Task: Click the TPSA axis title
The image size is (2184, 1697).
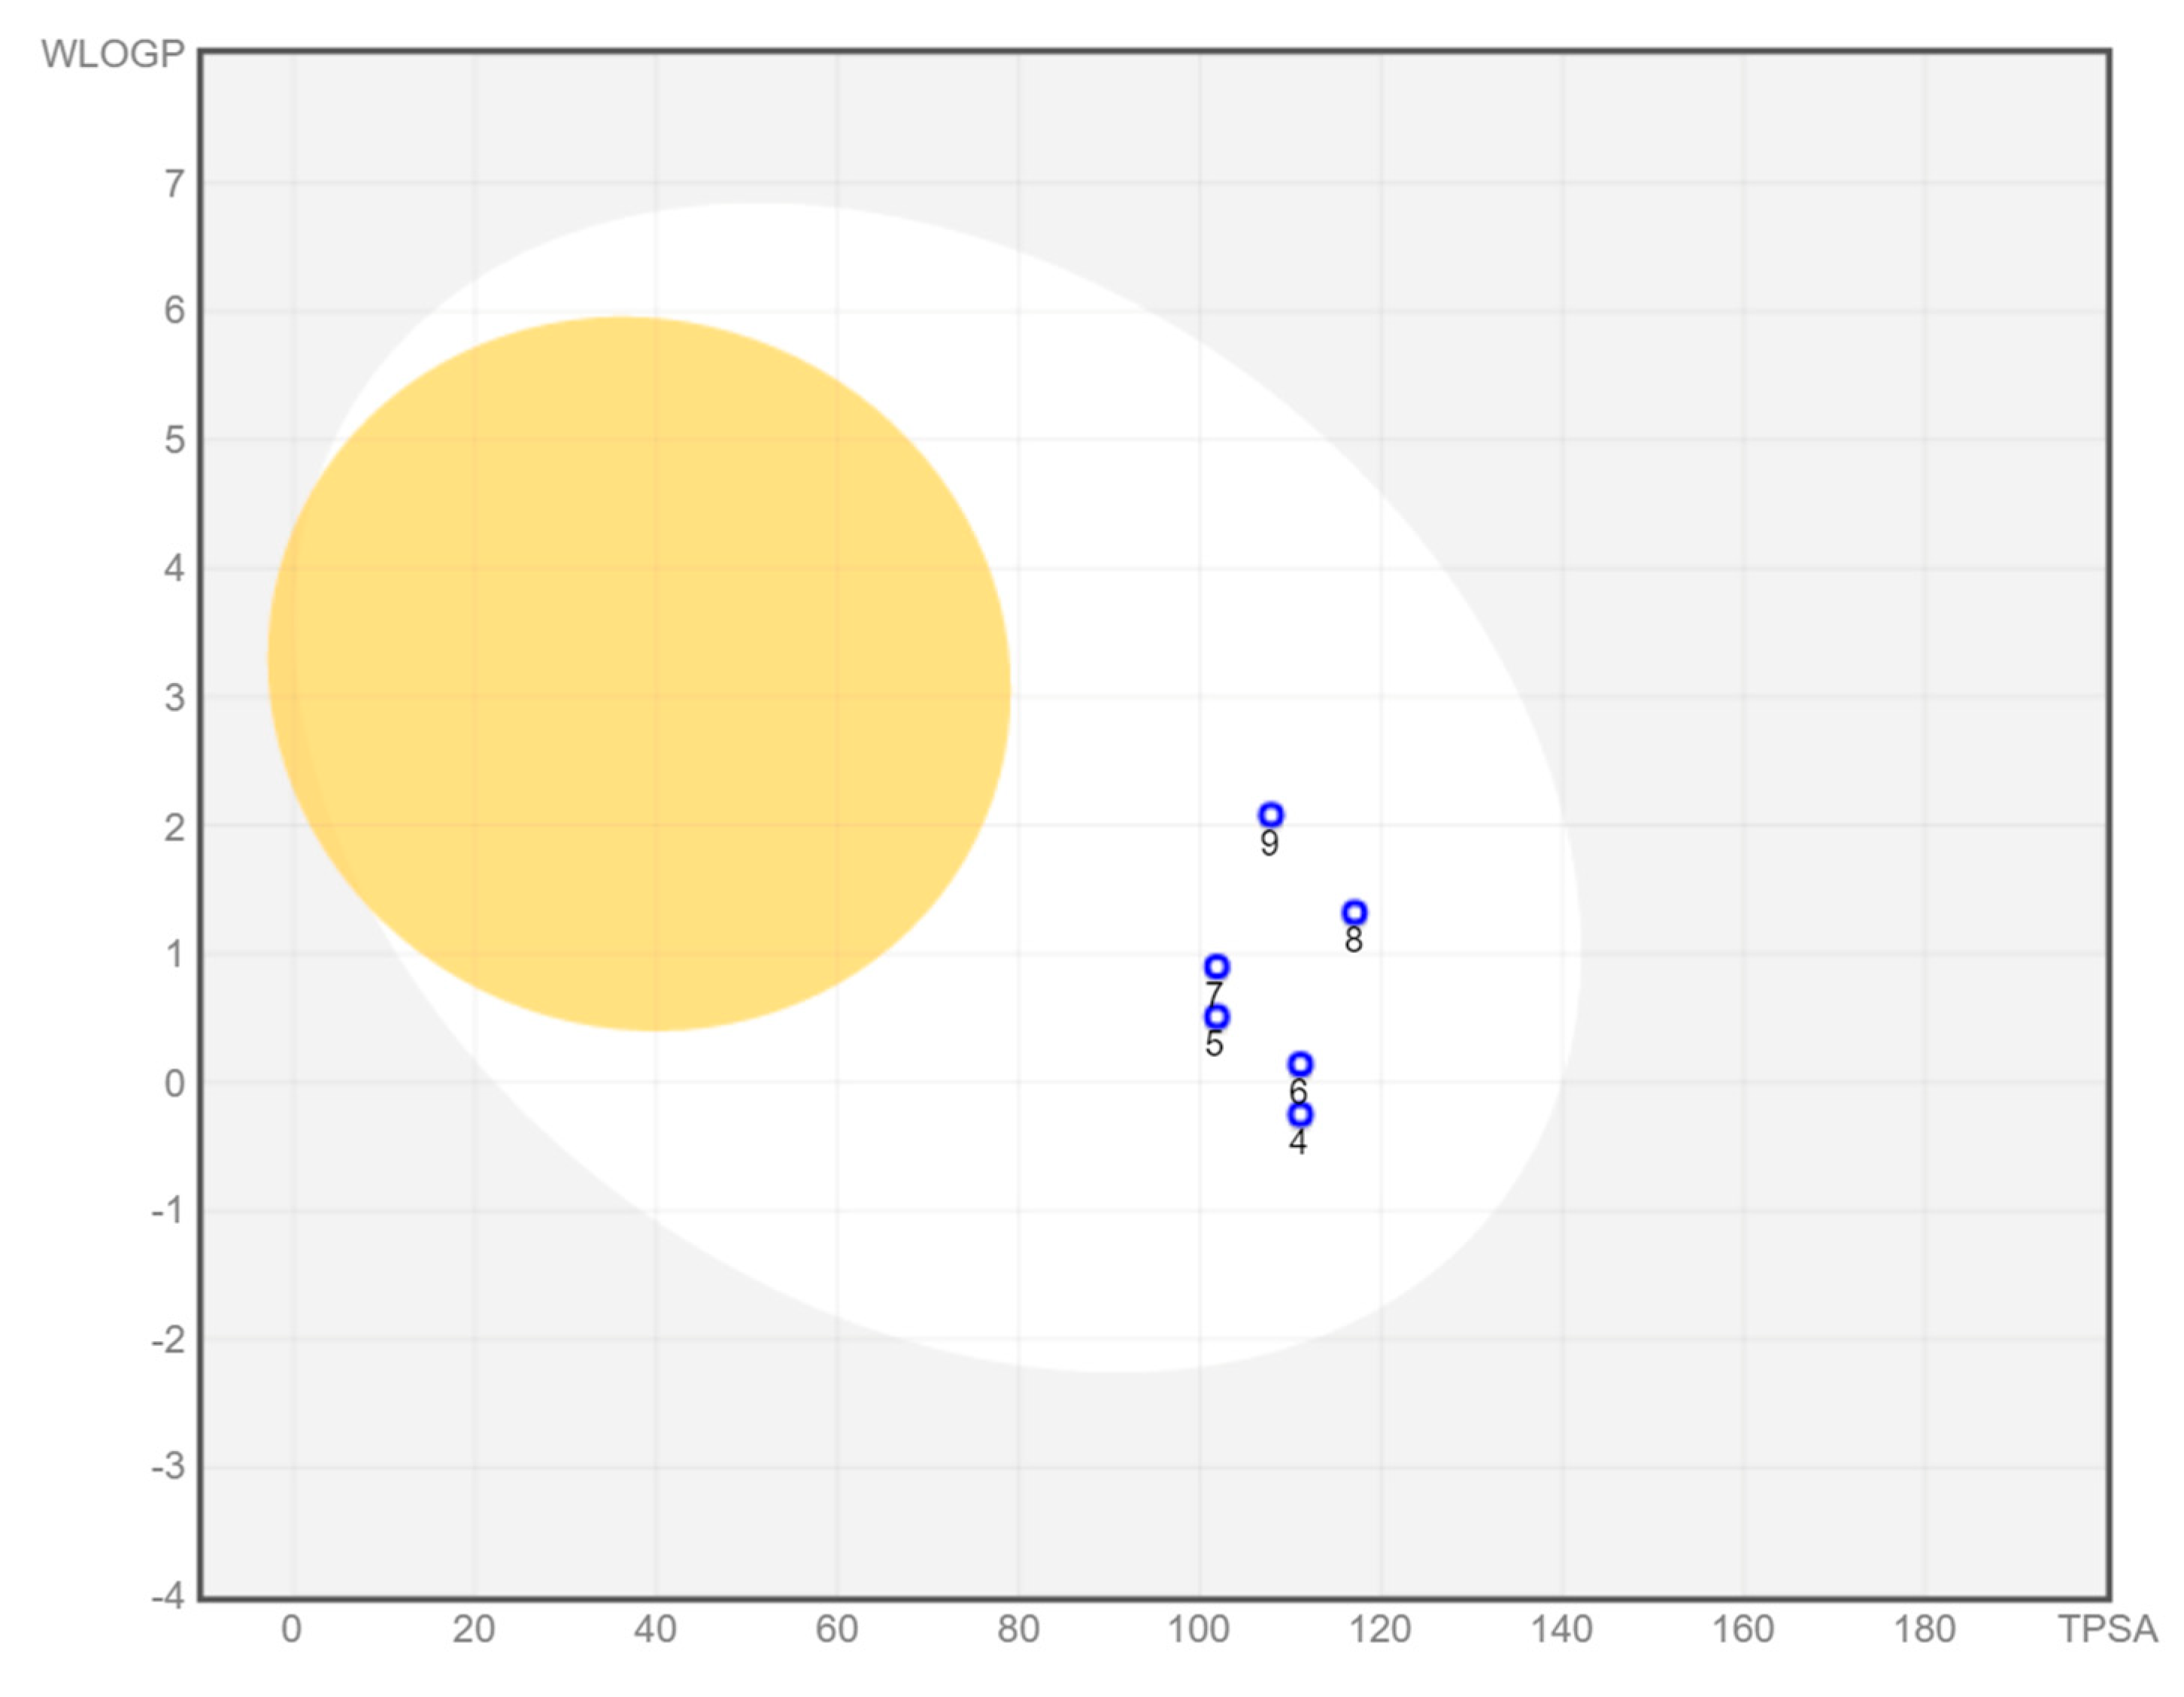Action: coord(2107,1629)
